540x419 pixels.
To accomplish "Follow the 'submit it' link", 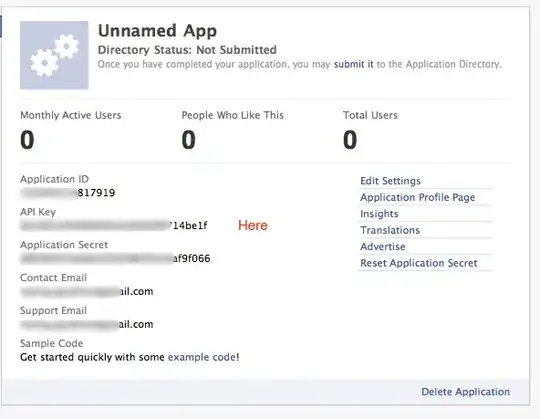I will point(354,64).
